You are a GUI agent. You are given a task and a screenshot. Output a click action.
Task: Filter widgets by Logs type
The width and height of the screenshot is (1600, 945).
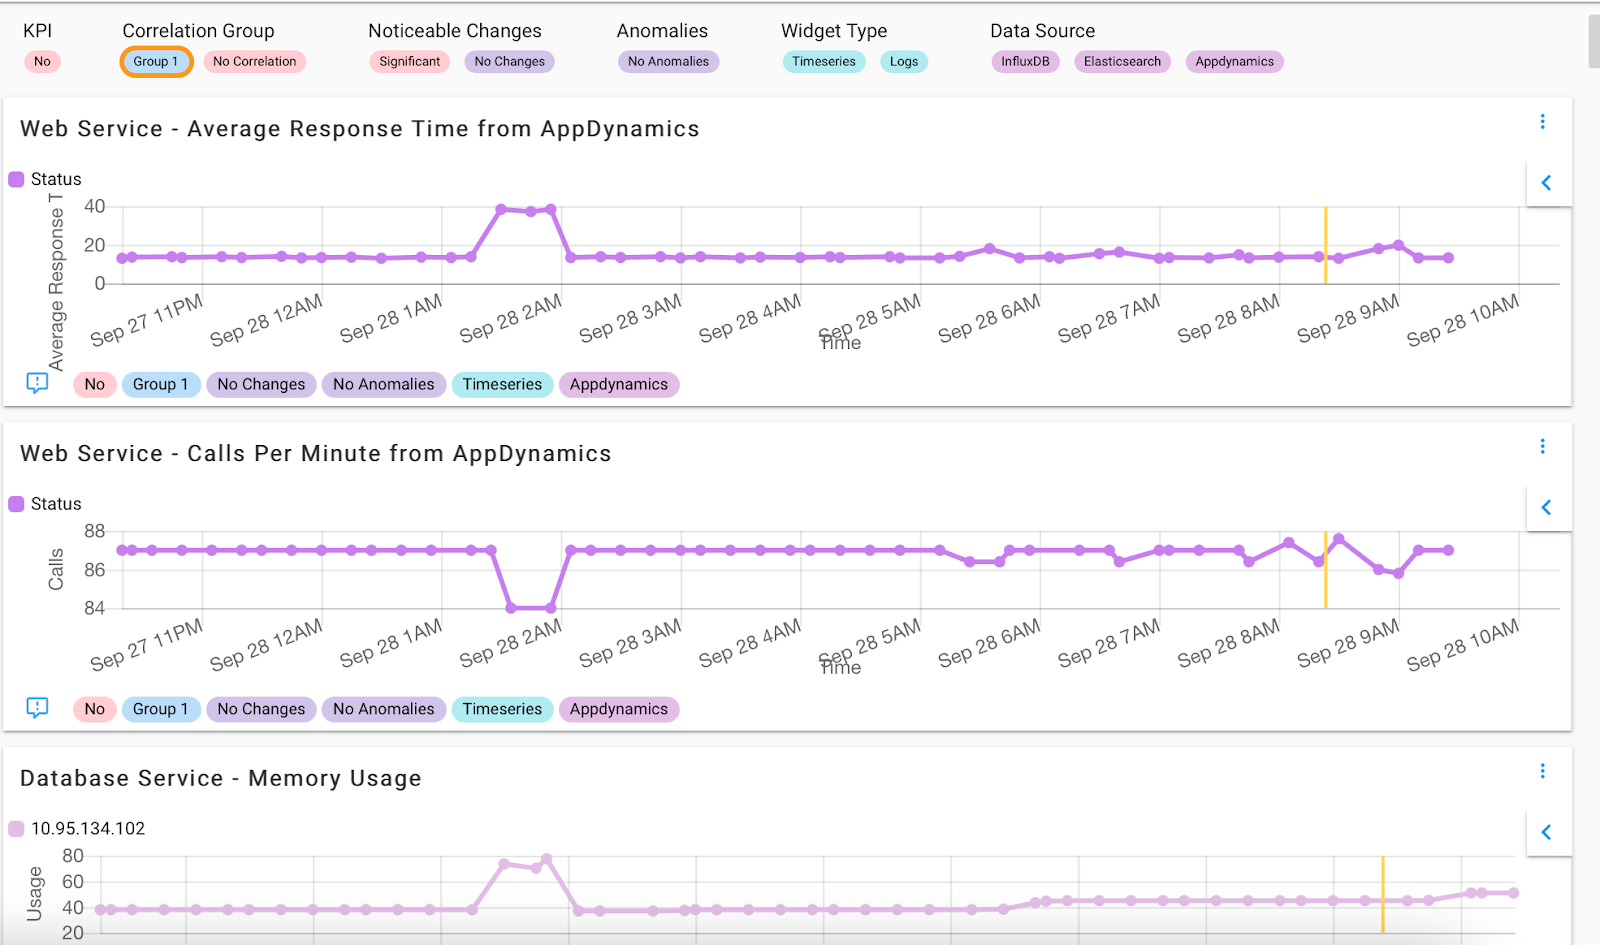[x=904, y=61]
